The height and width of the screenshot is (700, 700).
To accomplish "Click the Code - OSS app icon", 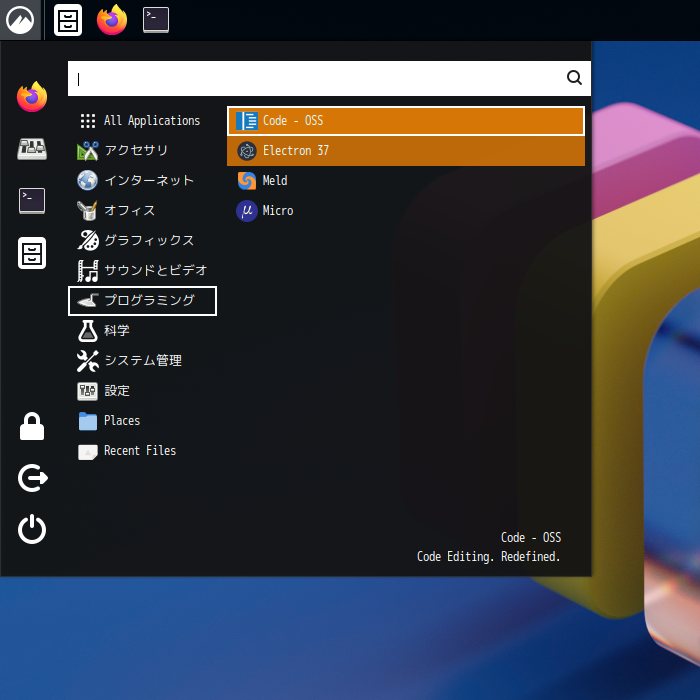I will point(247,121).
